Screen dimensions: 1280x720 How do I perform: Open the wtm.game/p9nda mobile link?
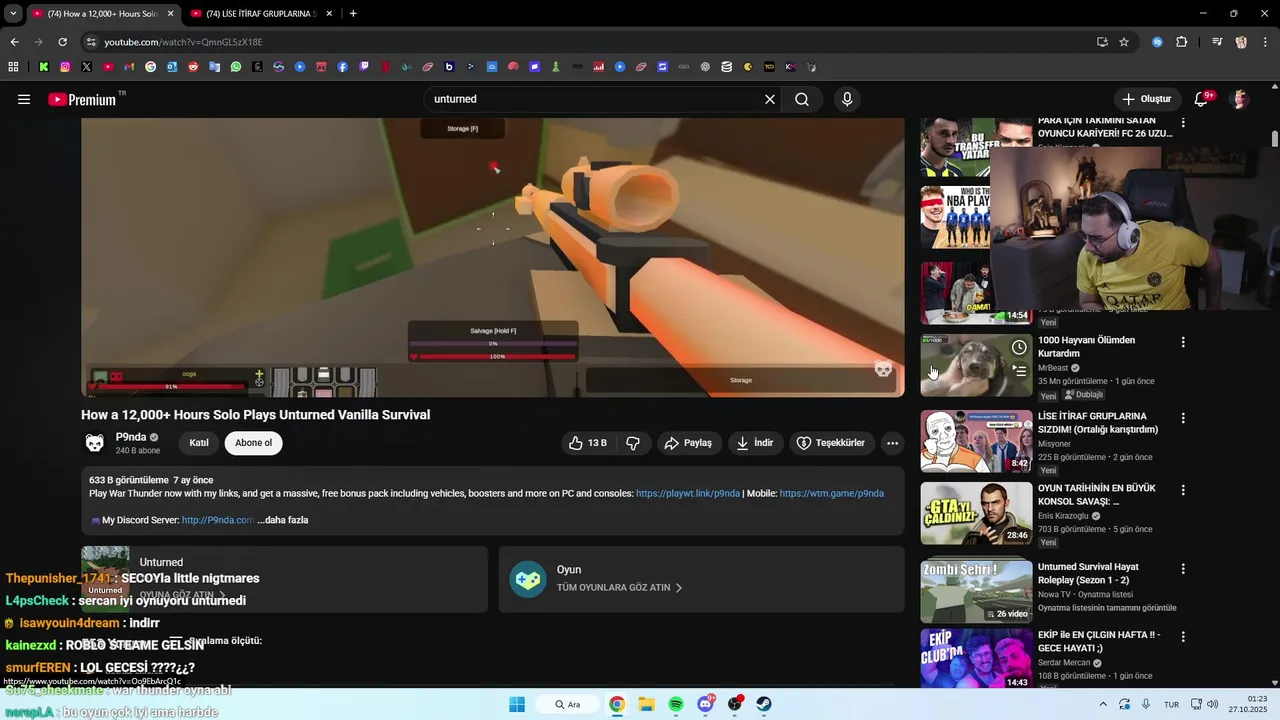[x=832, y=493]
